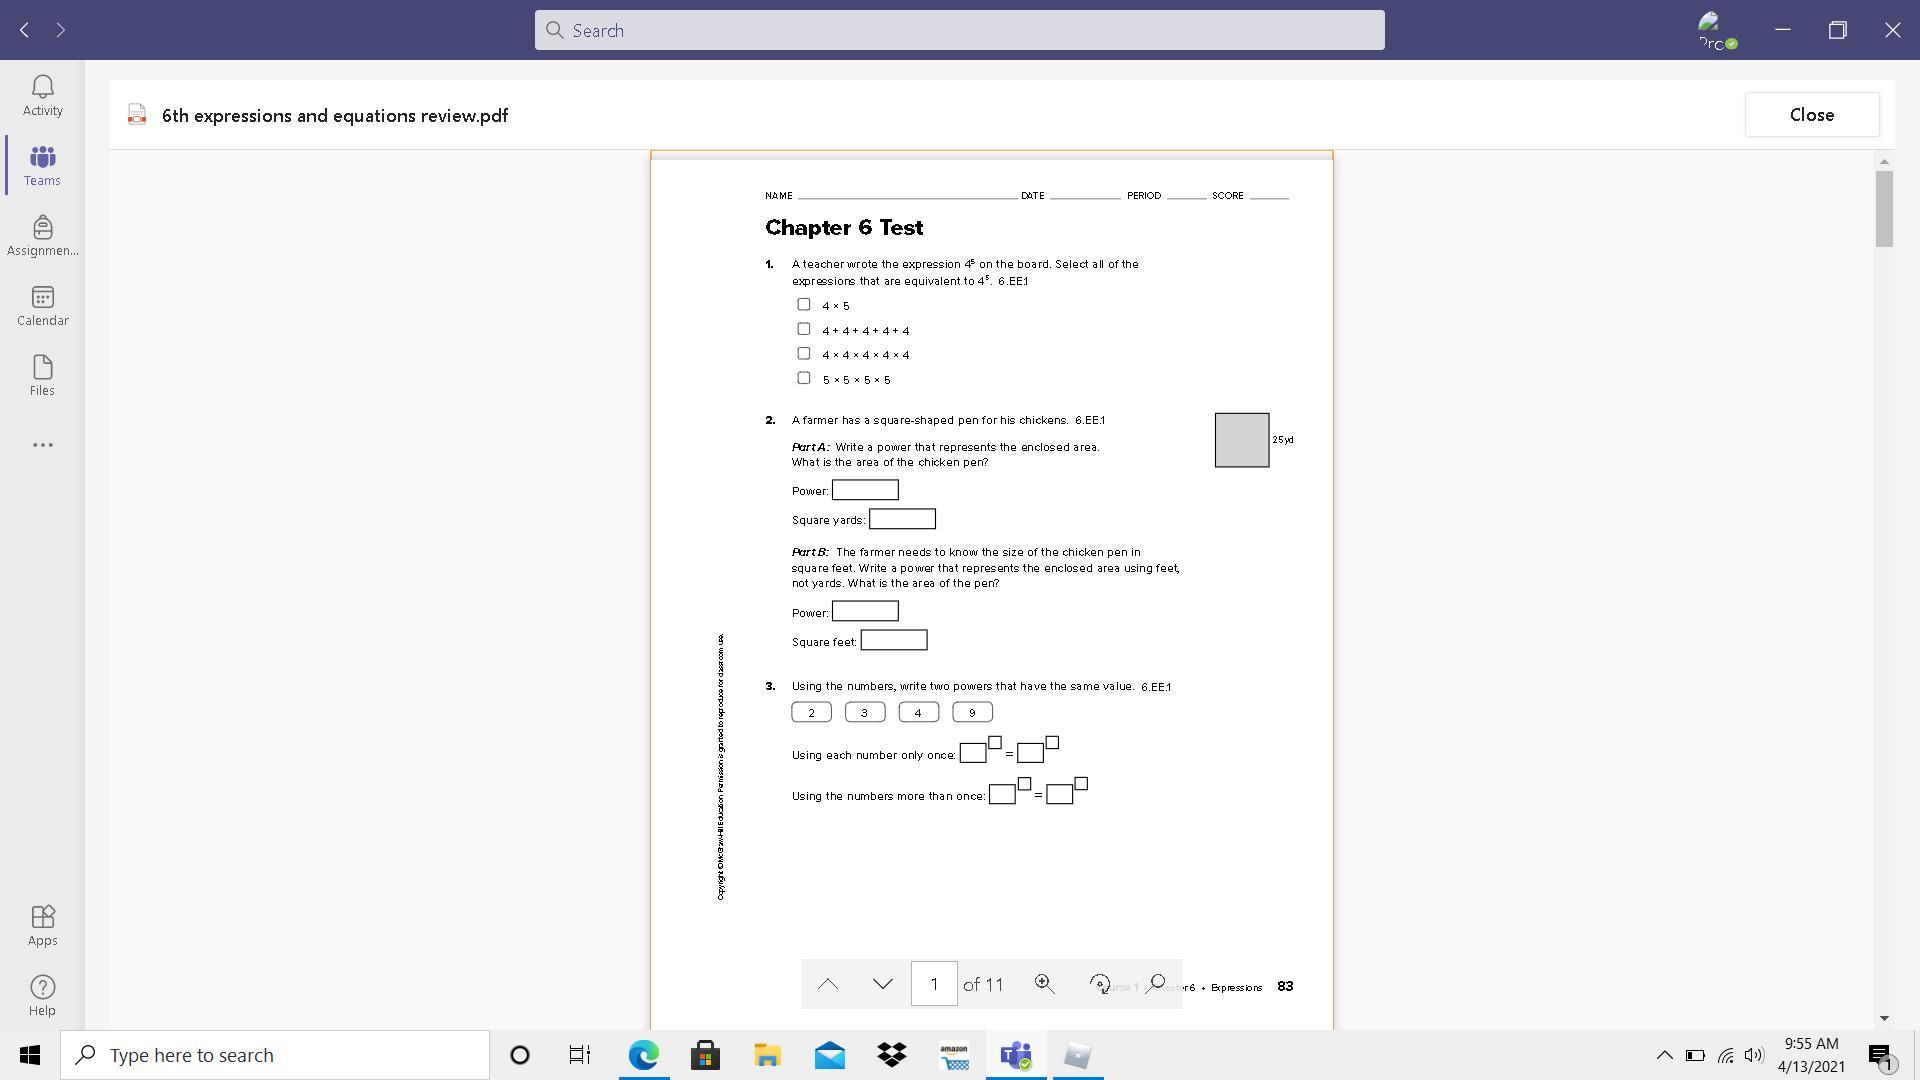
Task: Go to next PDF page with down chevron
Action: [882, 984]
